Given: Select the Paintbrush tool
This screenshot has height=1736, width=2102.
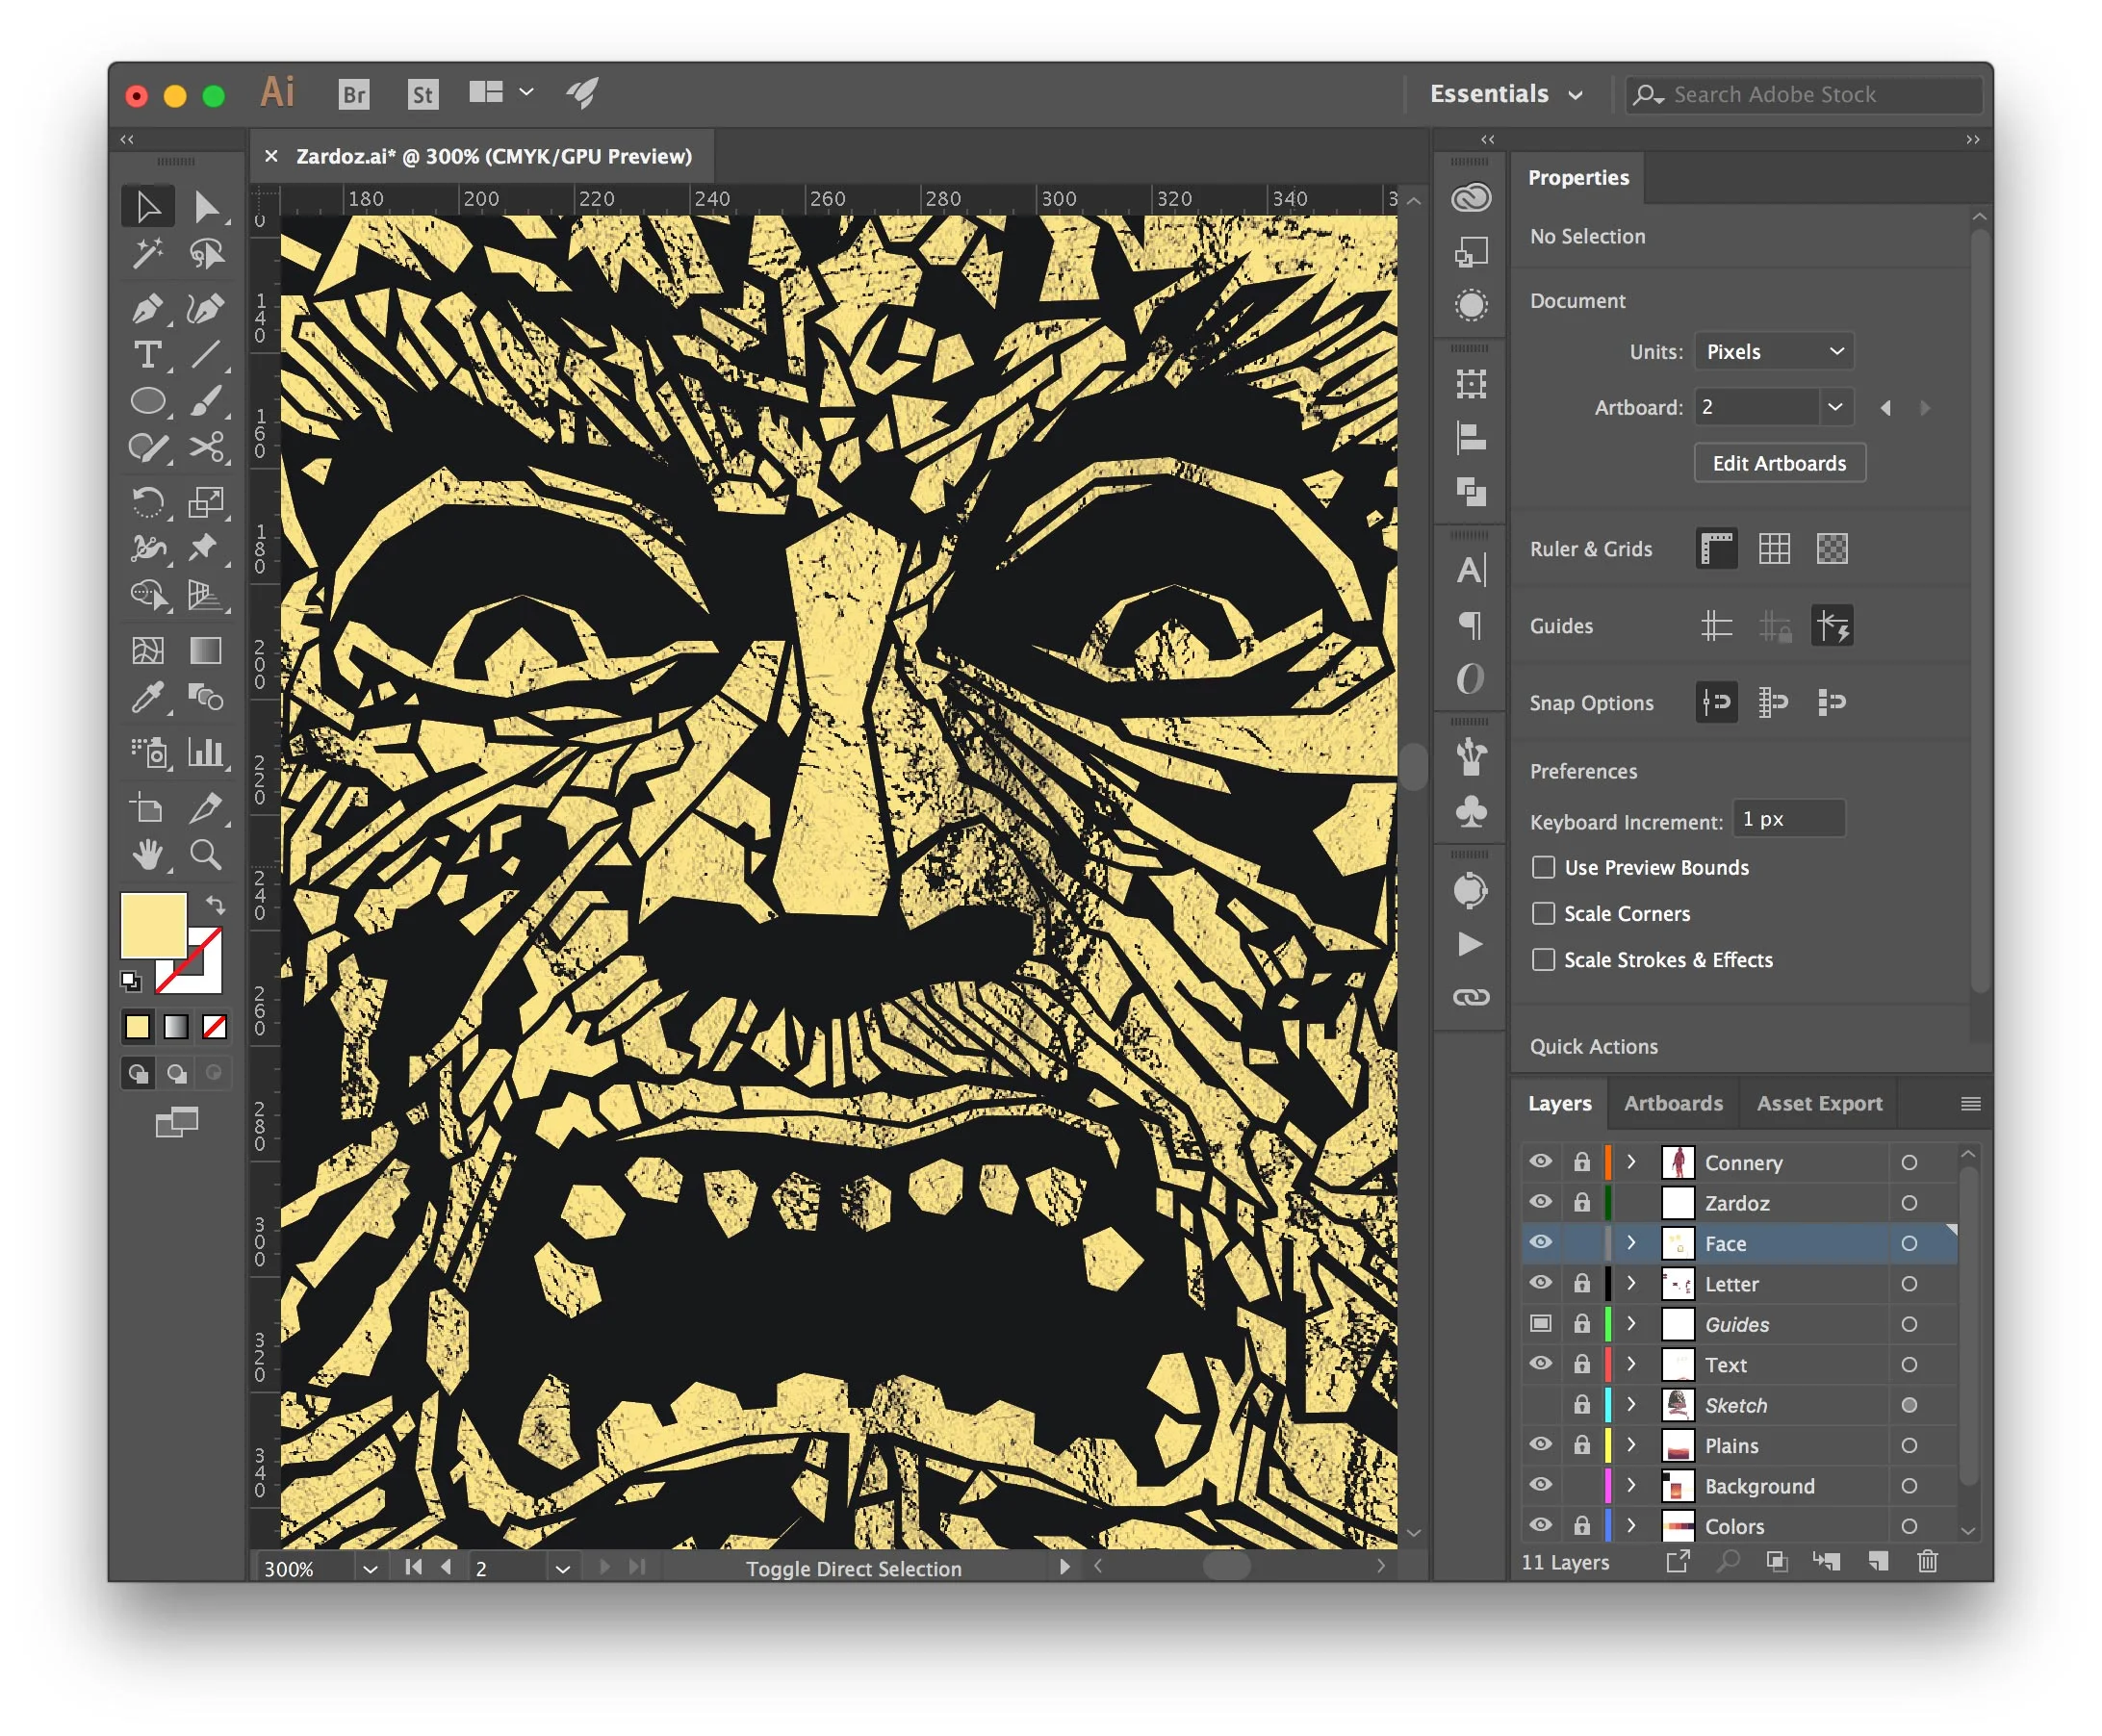Looking at the screenshot, I should click(206, 401).
